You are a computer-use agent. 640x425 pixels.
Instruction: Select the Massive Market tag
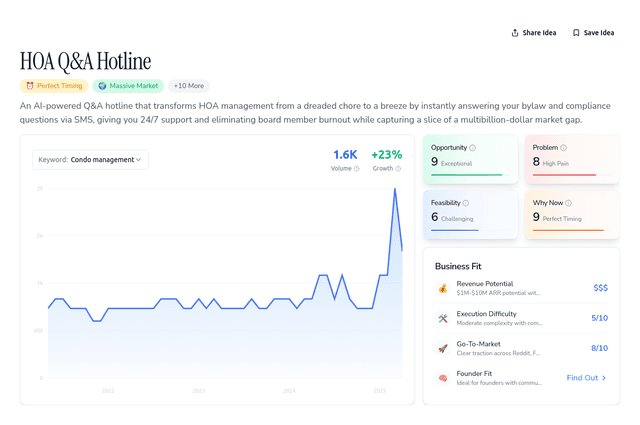[x=128, y=86]
